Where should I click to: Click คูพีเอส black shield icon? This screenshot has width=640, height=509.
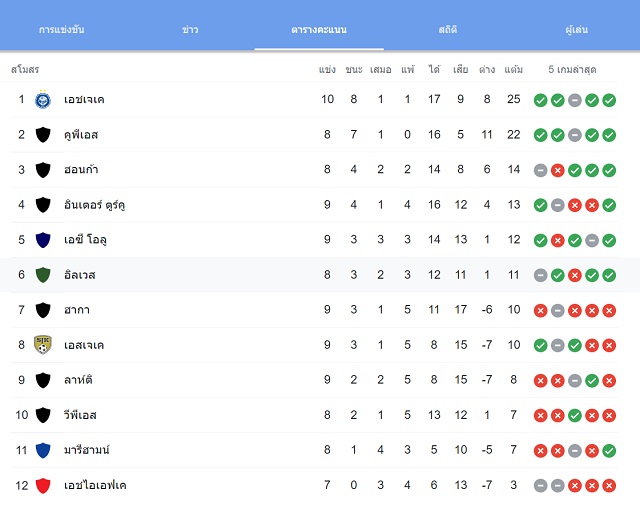pos(43,134)
